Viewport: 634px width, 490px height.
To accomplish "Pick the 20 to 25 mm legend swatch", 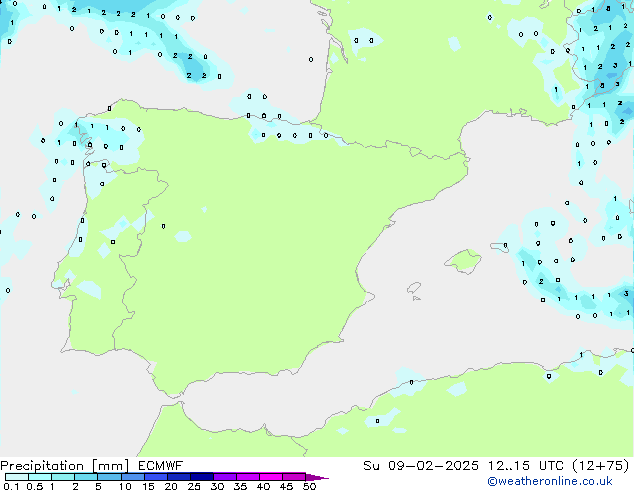I will [178, 477].
